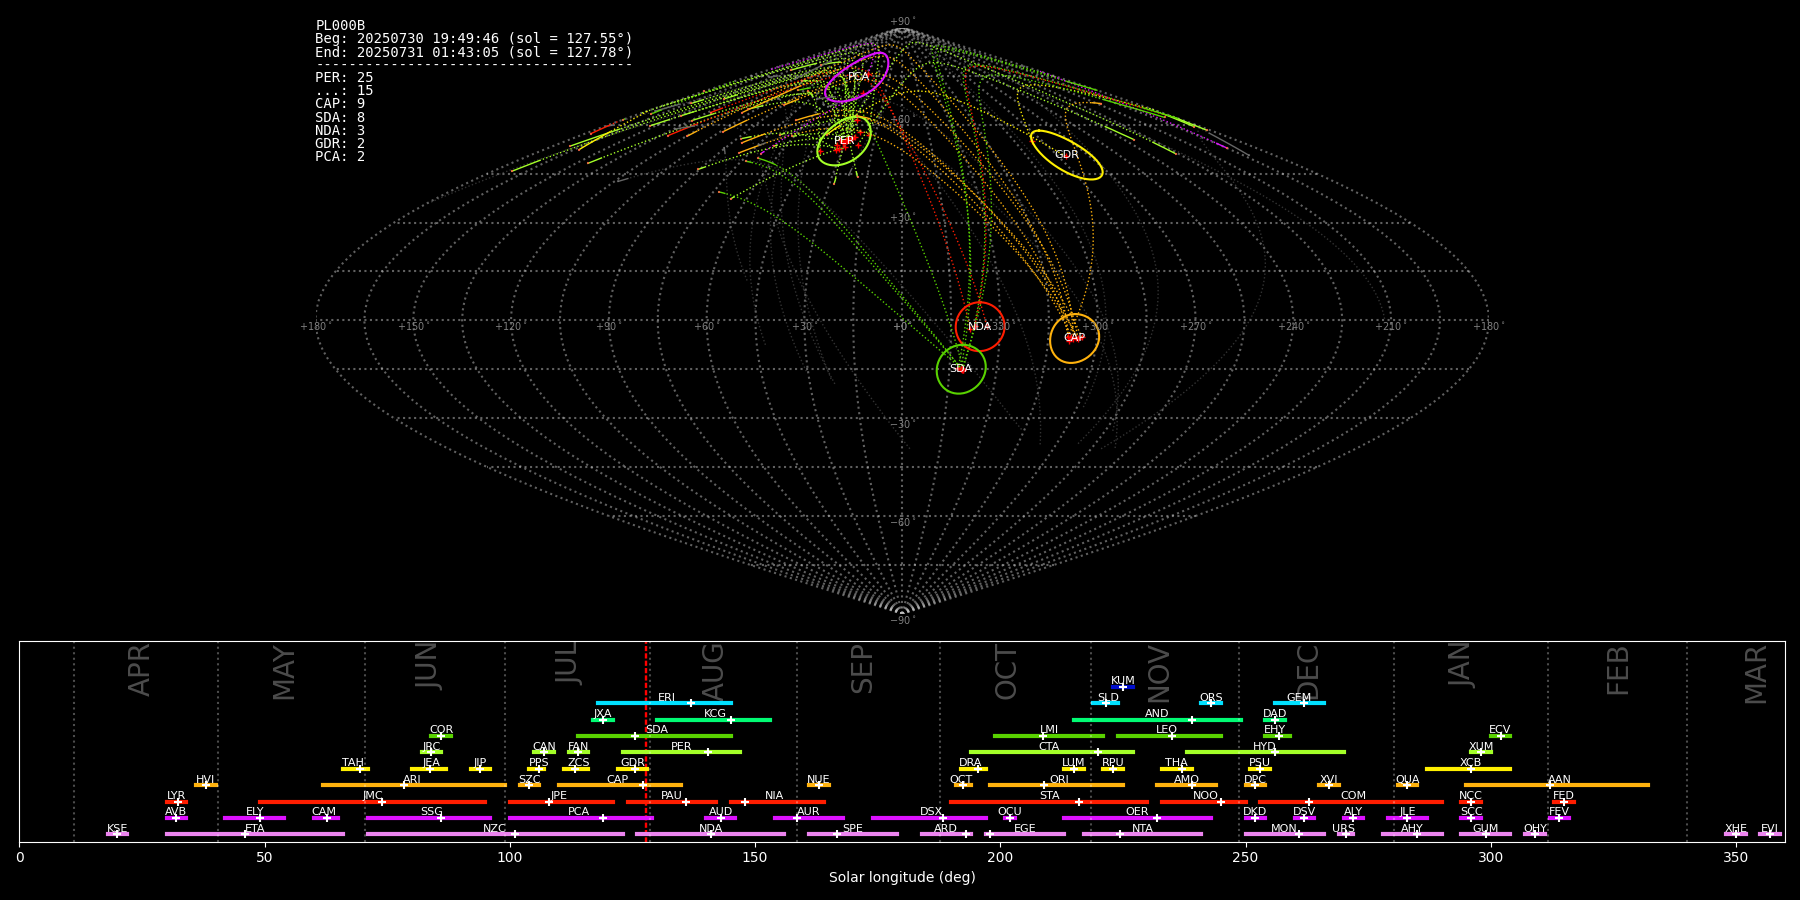
Task: Click the +90° label at map top
Action: point(902,22)
